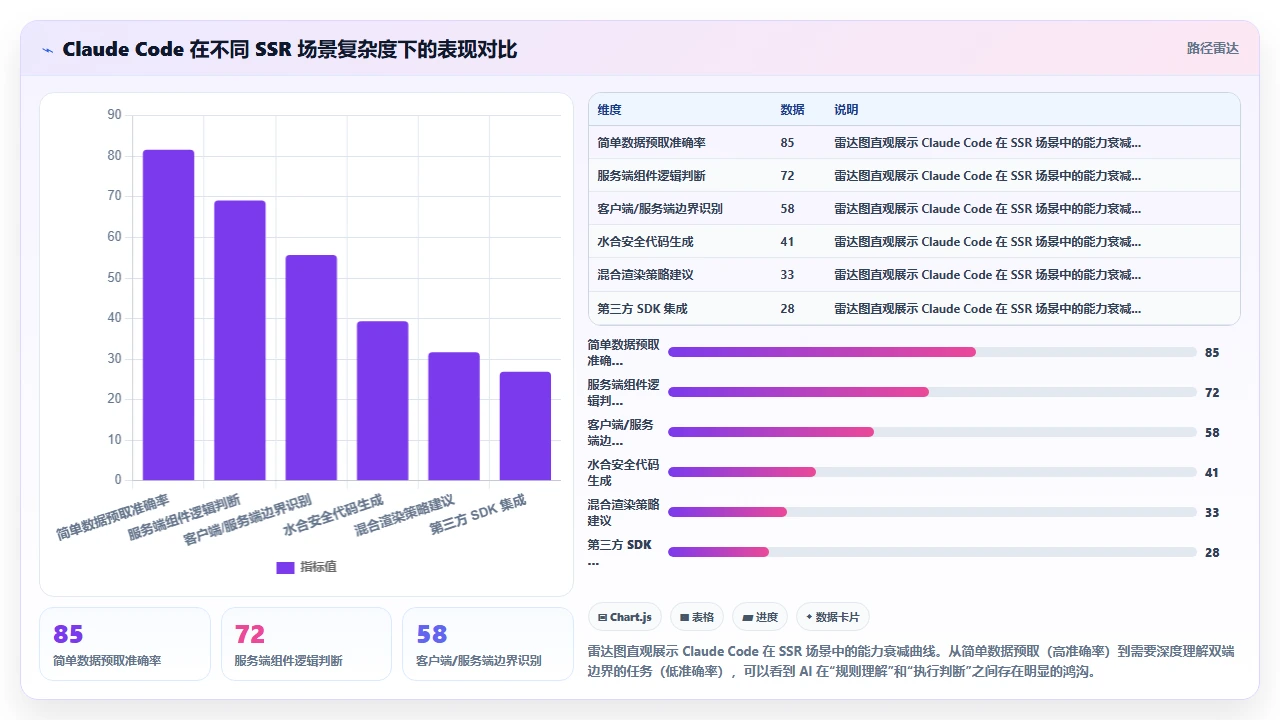Click the value 72 in the table
The width and height of the screenshot is (1280, 720).
tap(787, 176)
